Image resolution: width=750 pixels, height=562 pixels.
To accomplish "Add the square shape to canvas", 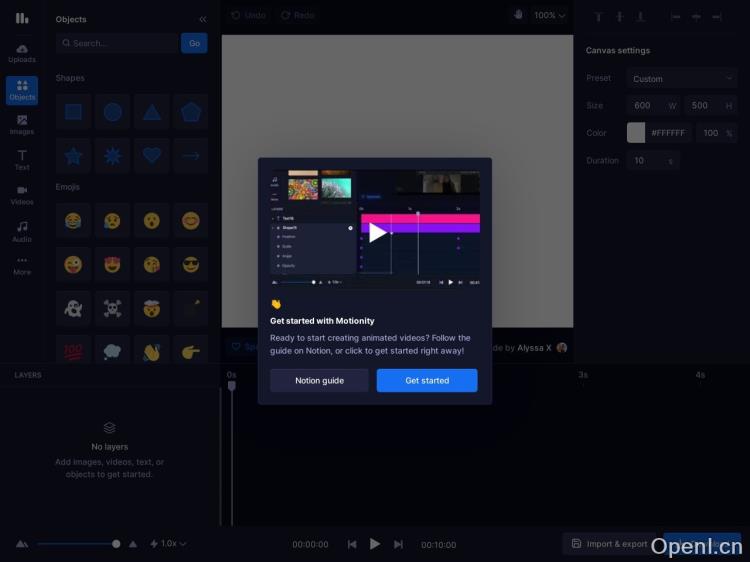I will point(73,112).
